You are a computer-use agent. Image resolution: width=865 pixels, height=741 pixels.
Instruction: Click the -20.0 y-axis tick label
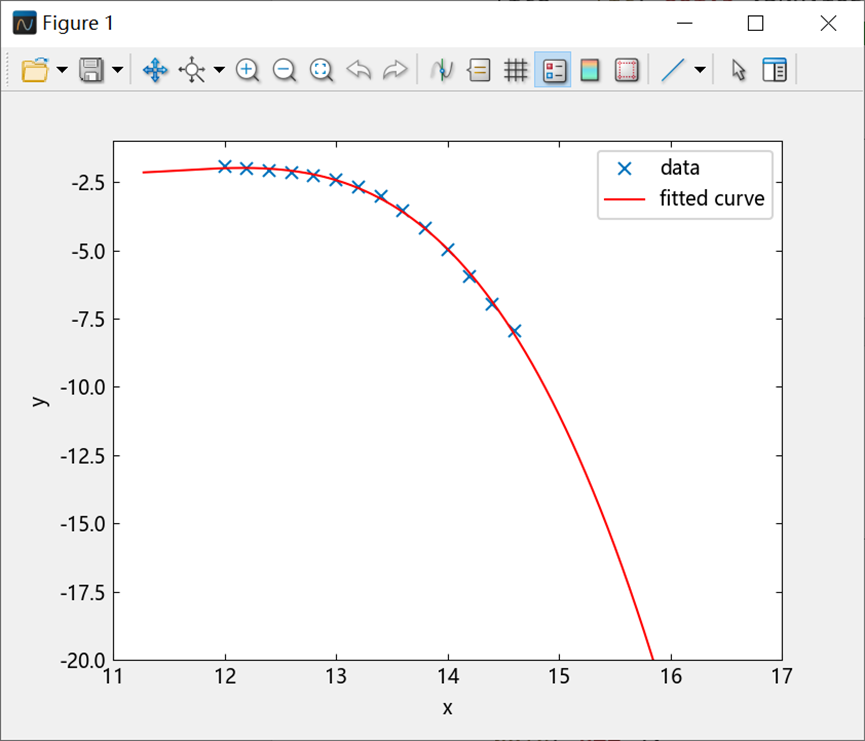coord(83,660)
